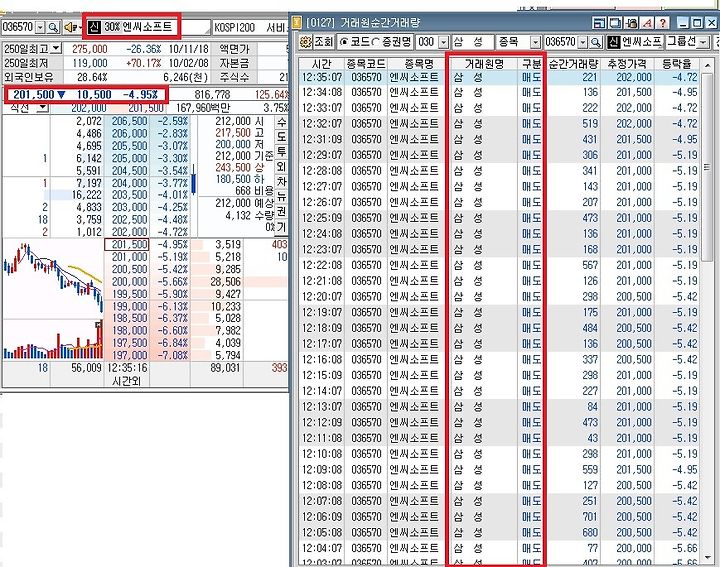Open the dropdown beside 036570 in window 0127
Viewport: 720px width, 567px height.
click(583, 43)
